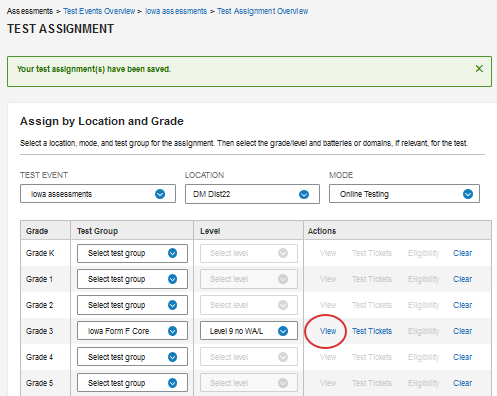Viewport: 497px width, 396px height.
Task: Go to Iowa assessments breadcrumb
Action: coord(176,11)
